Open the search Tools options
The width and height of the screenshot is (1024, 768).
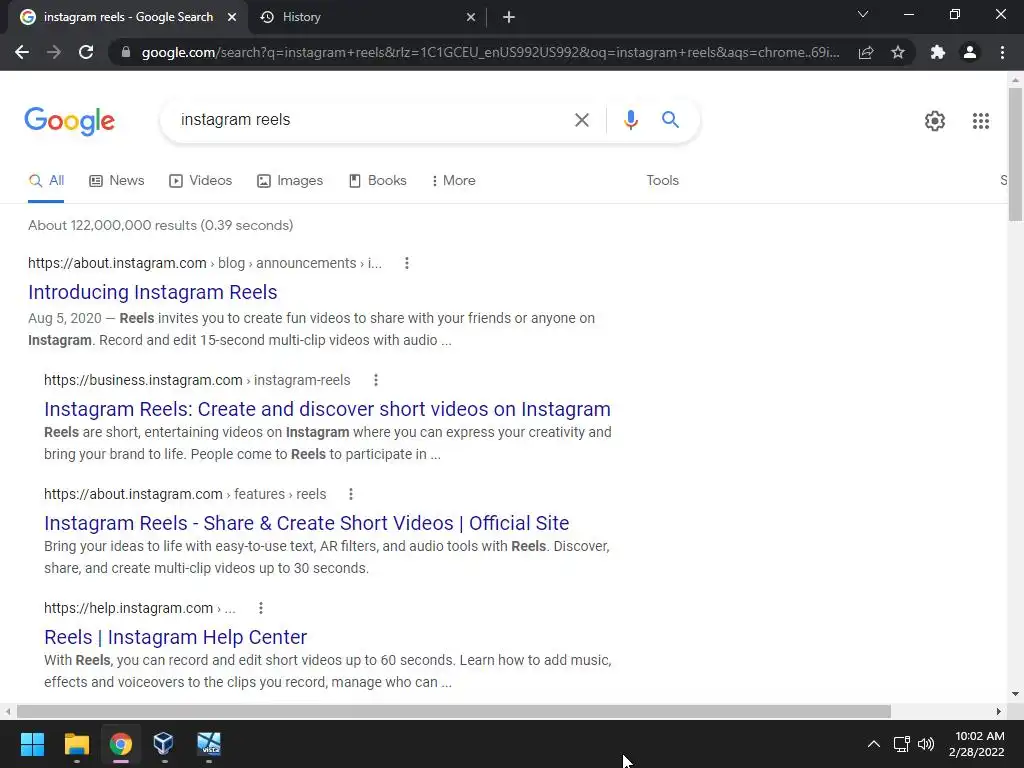point(662,180)
